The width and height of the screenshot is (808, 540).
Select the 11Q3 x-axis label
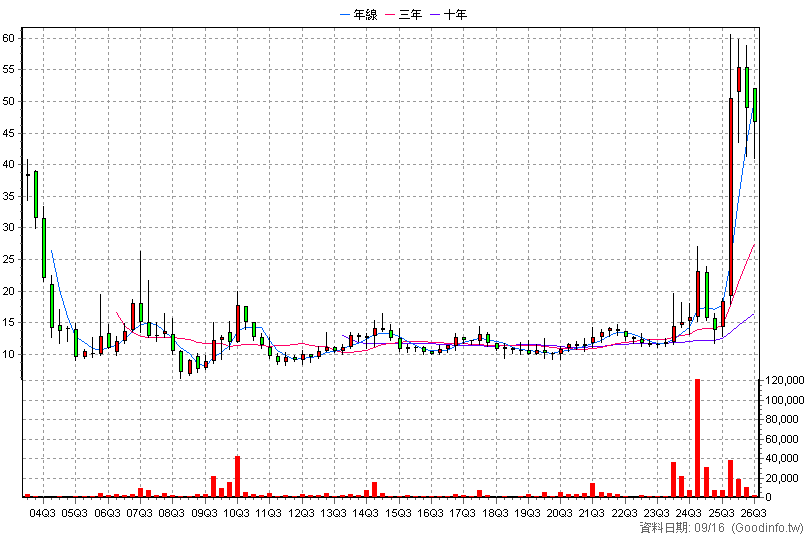pyautogui.click(x=268, y=513)
